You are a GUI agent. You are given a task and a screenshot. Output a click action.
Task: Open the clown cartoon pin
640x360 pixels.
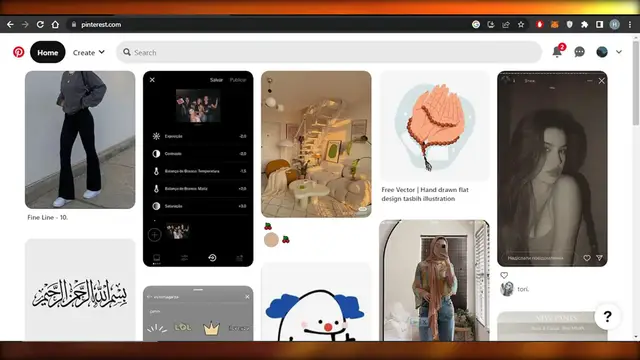click(x=316, y=302)
